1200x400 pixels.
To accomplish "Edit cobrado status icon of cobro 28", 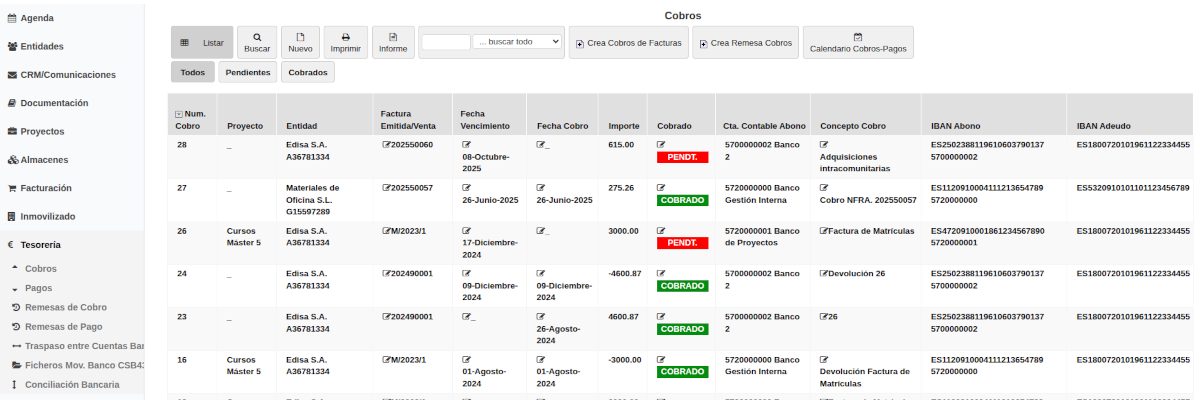I will coord(661,145).
